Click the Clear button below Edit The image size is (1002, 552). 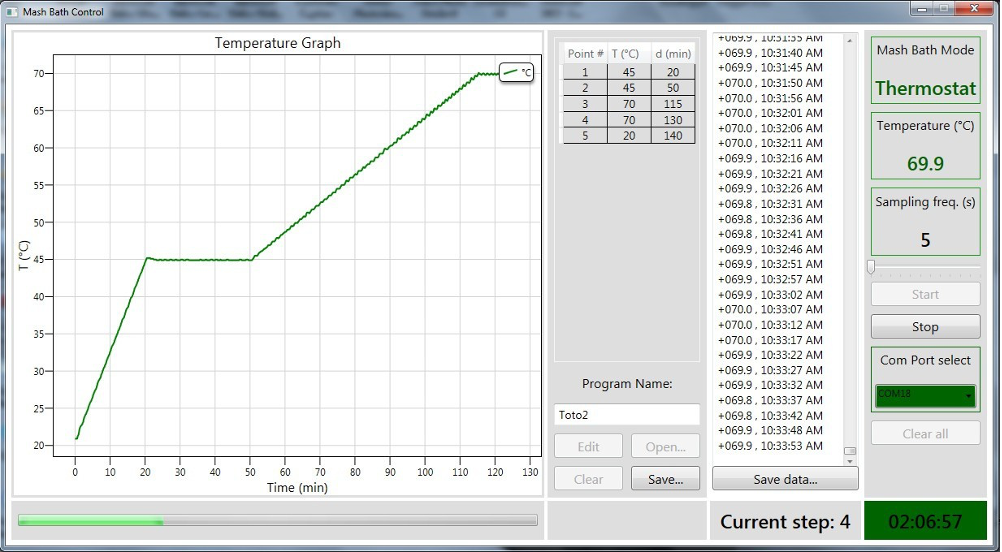click(588, 479)
